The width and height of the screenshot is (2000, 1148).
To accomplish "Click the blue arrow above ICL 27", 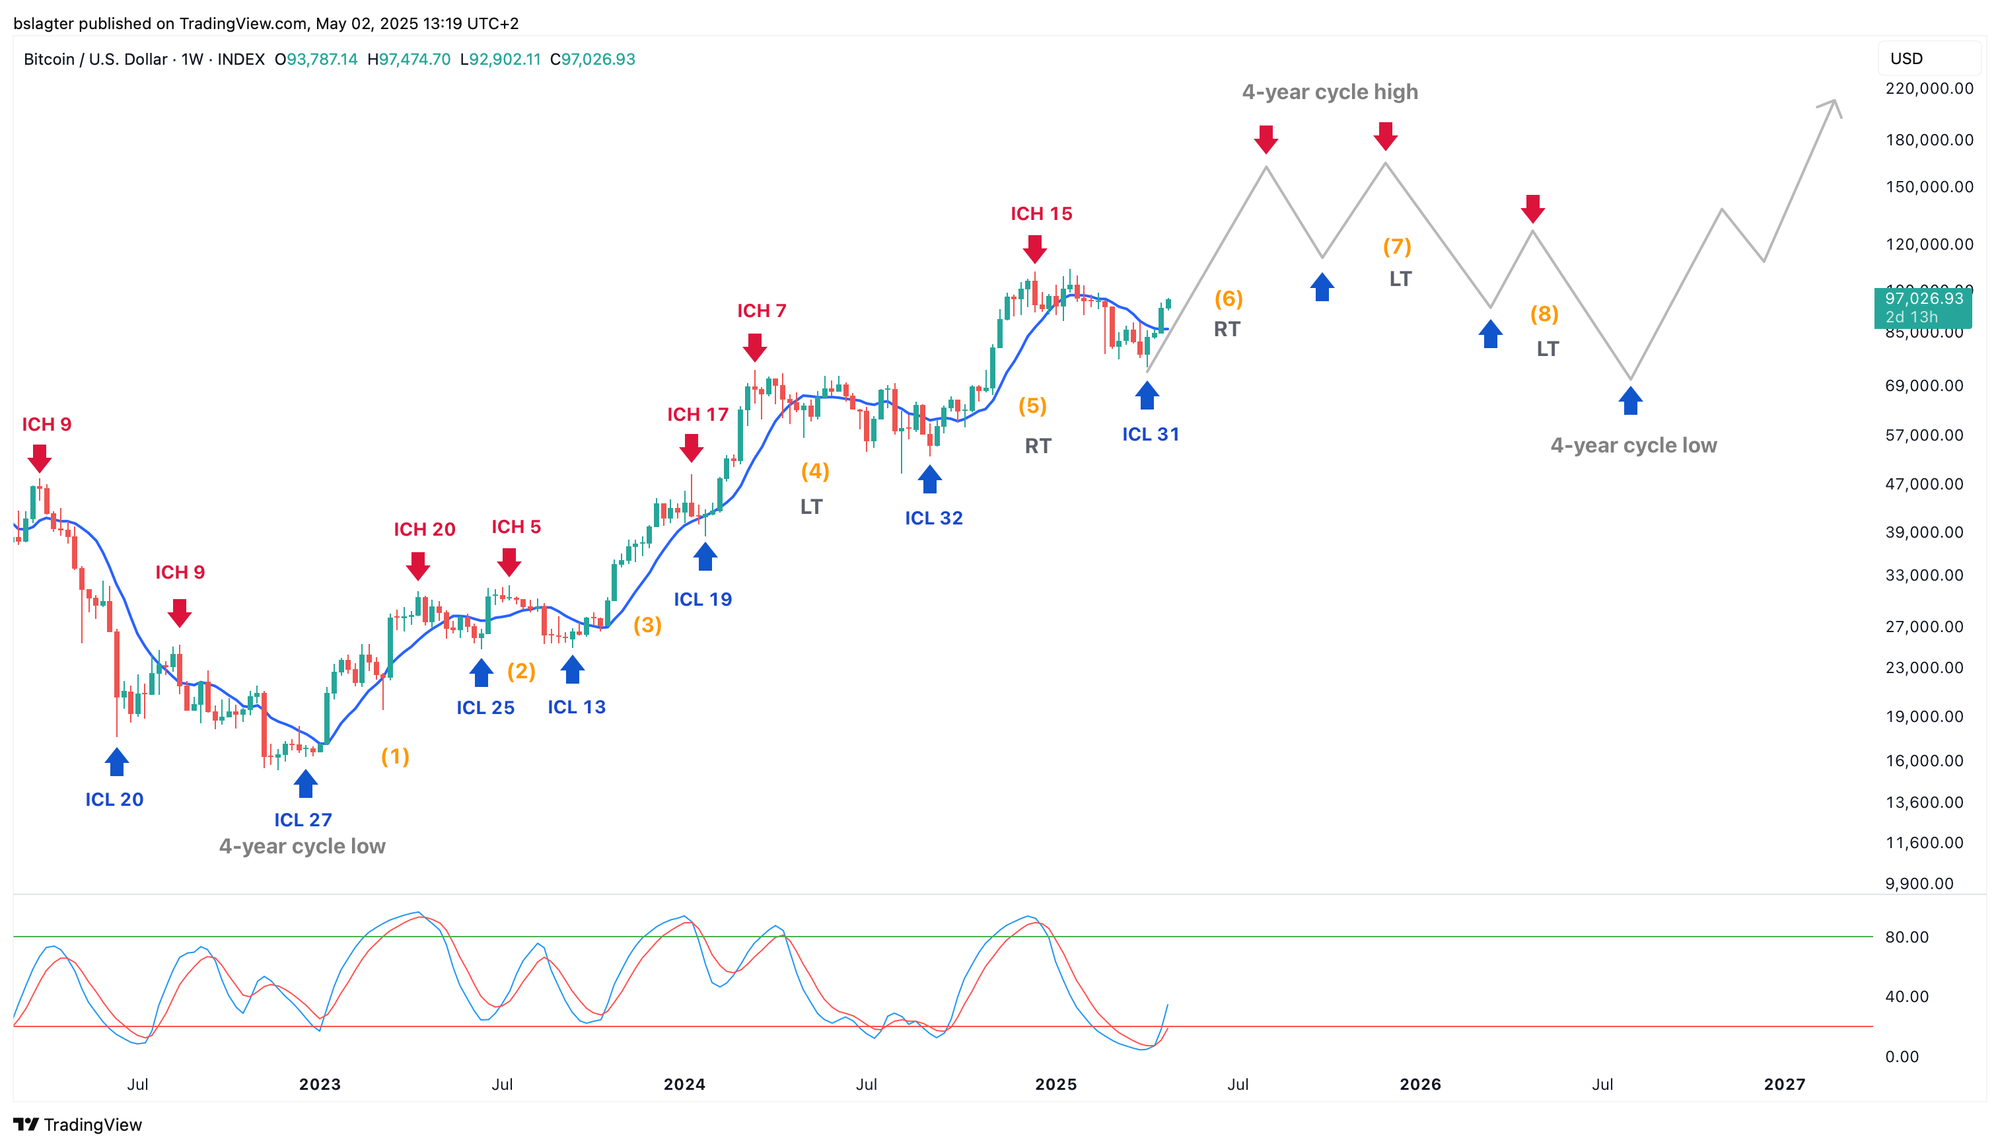I will click(x=306, y=784).
